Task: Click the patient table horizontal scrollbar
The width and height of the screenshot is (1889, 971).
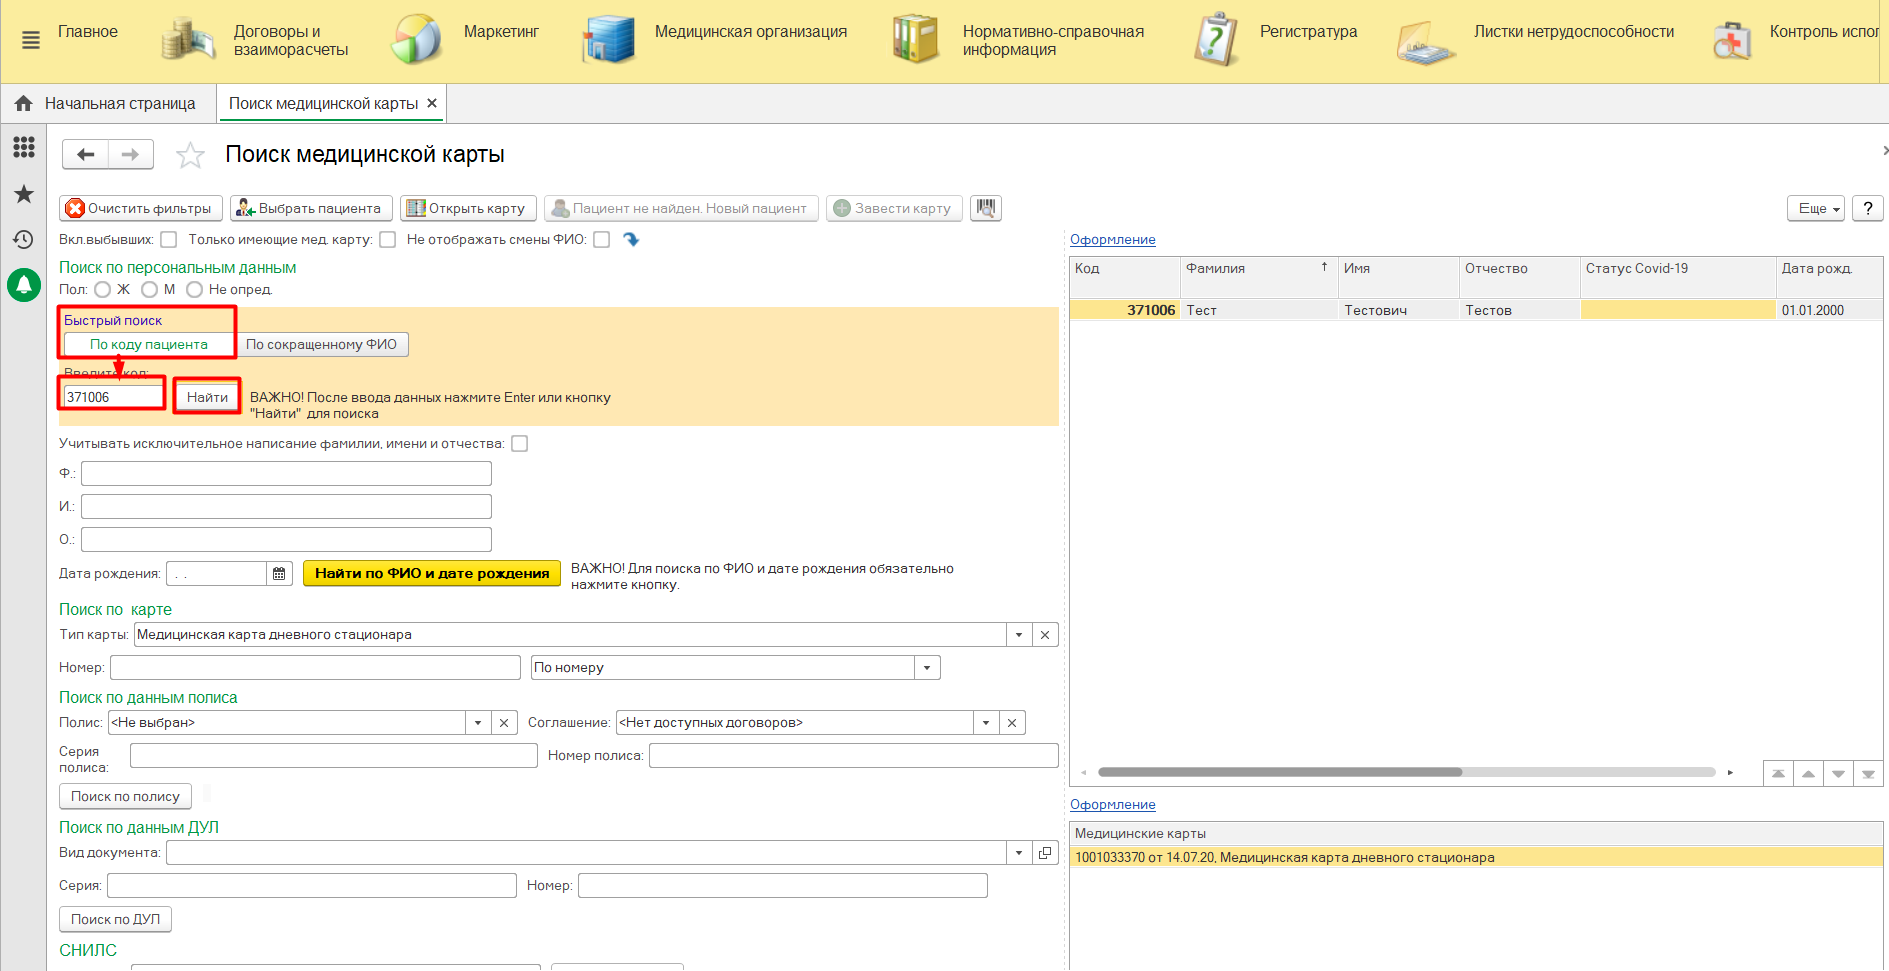Action: 1280,772
